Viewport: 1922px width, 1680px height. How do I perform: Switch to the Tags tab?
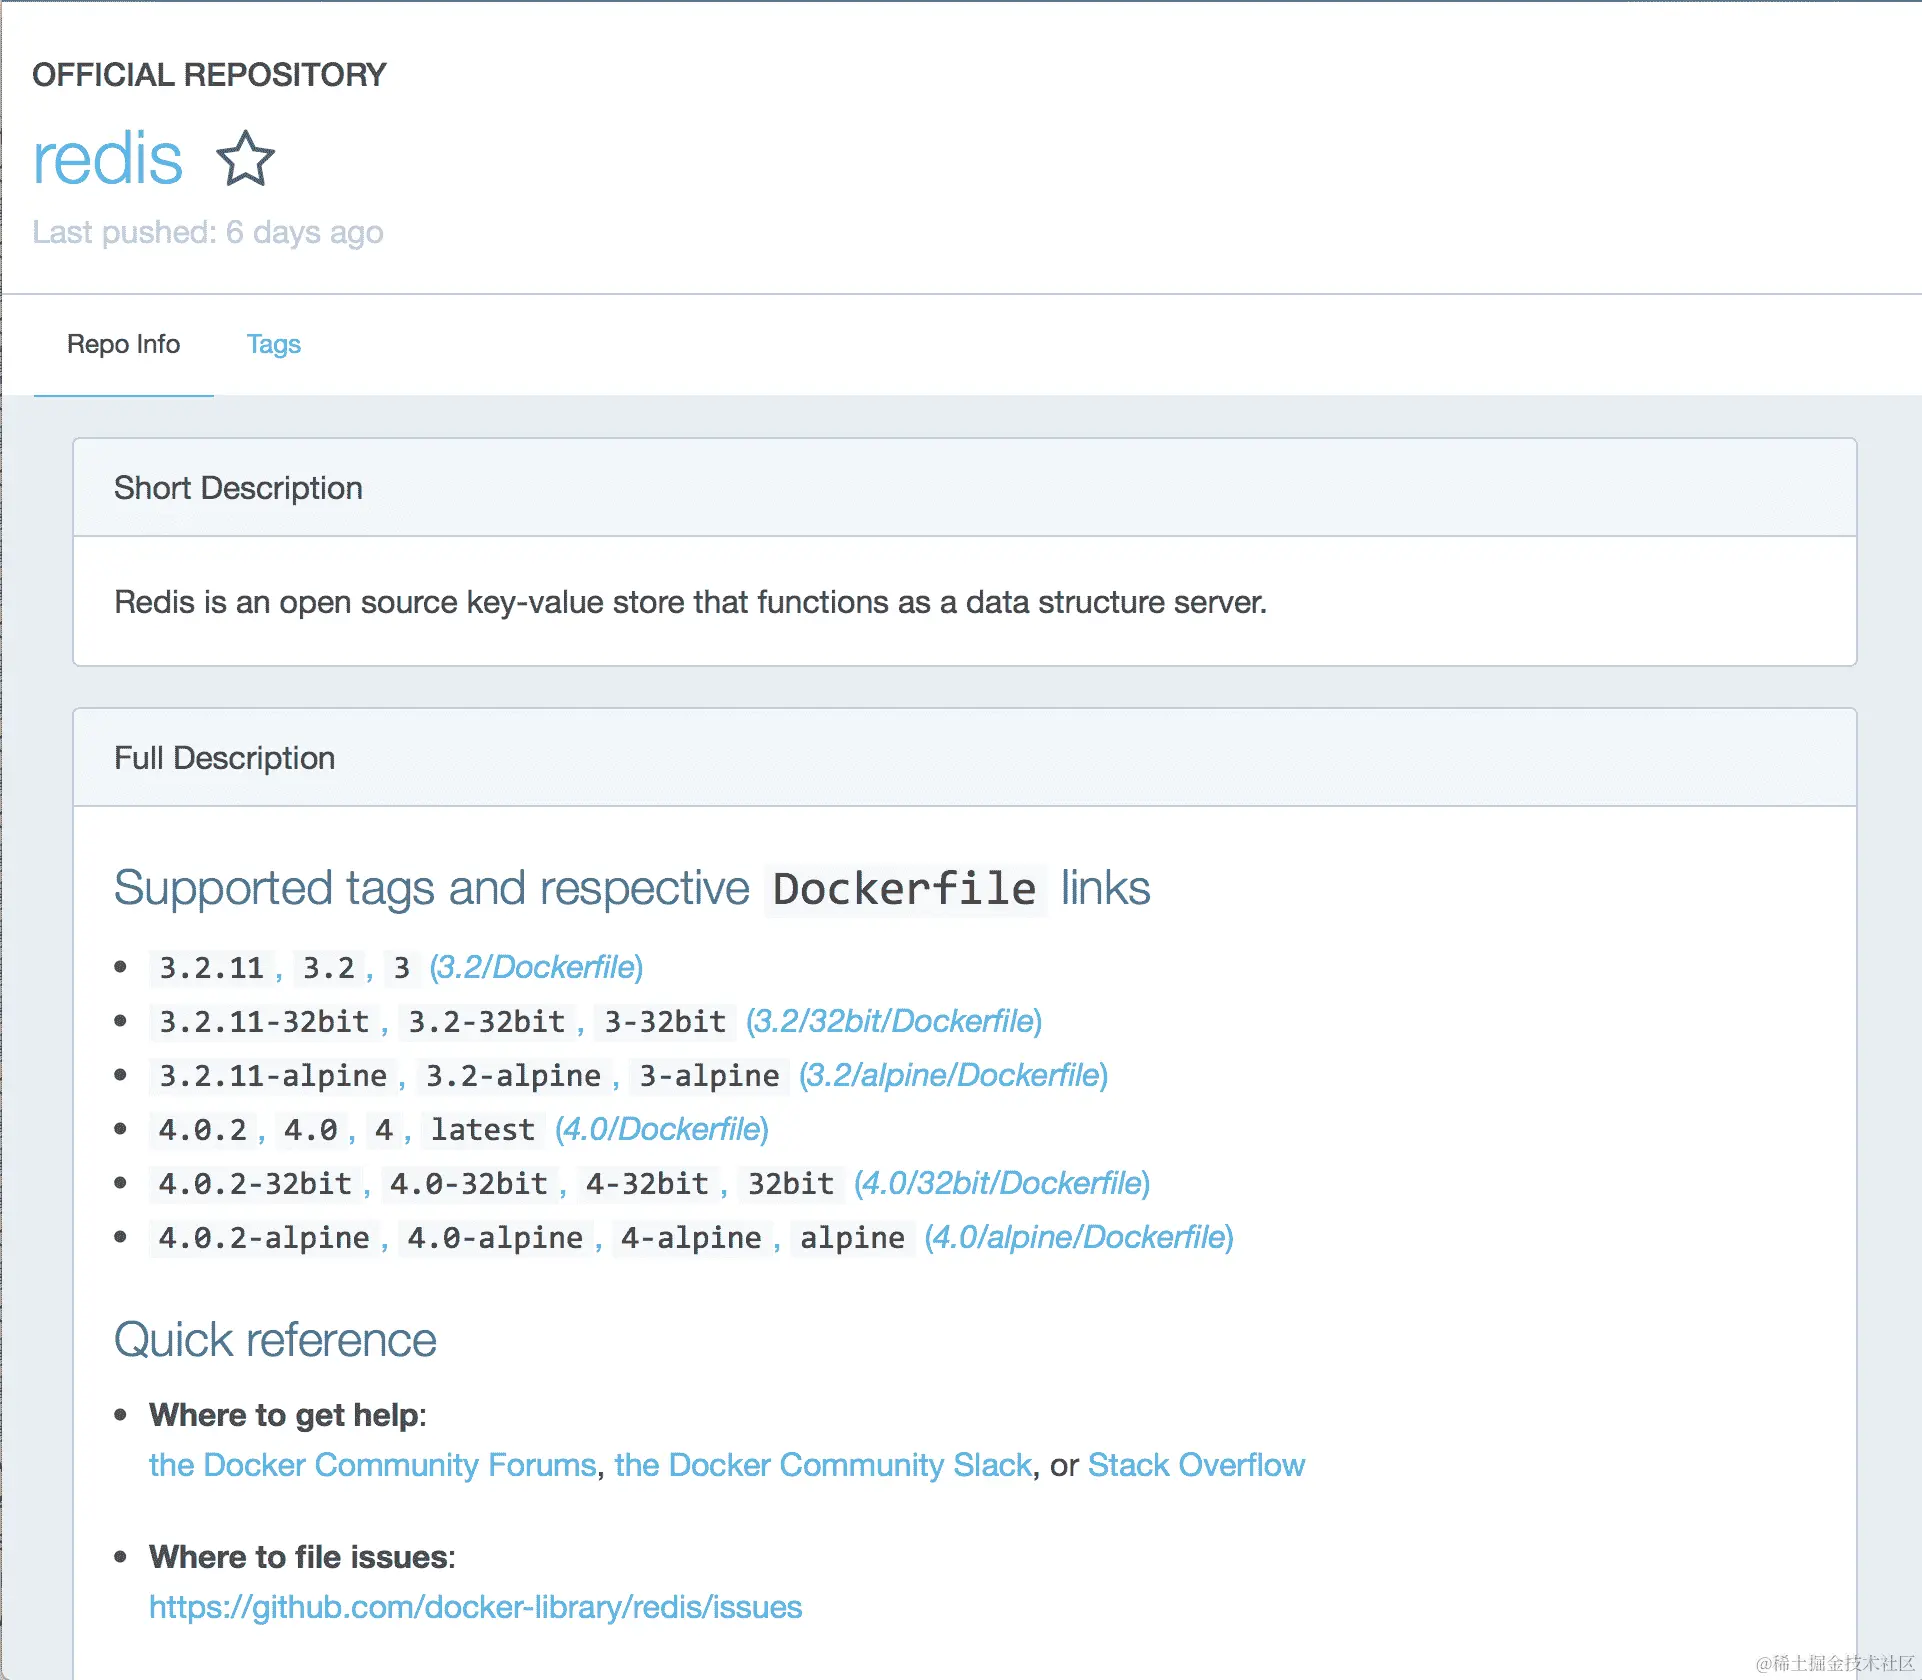(273, 344)
